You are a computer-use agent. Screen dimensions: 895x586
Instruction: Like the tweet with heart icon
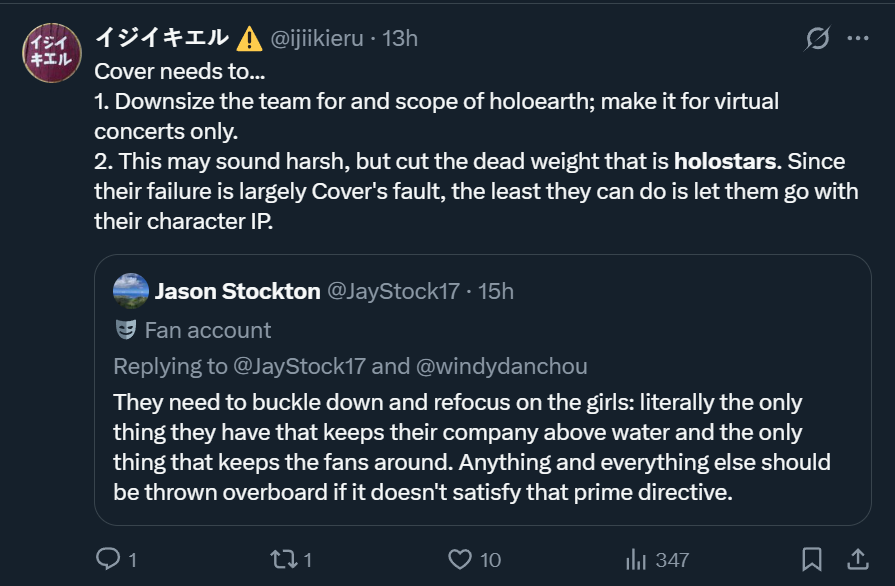(460, 559)
